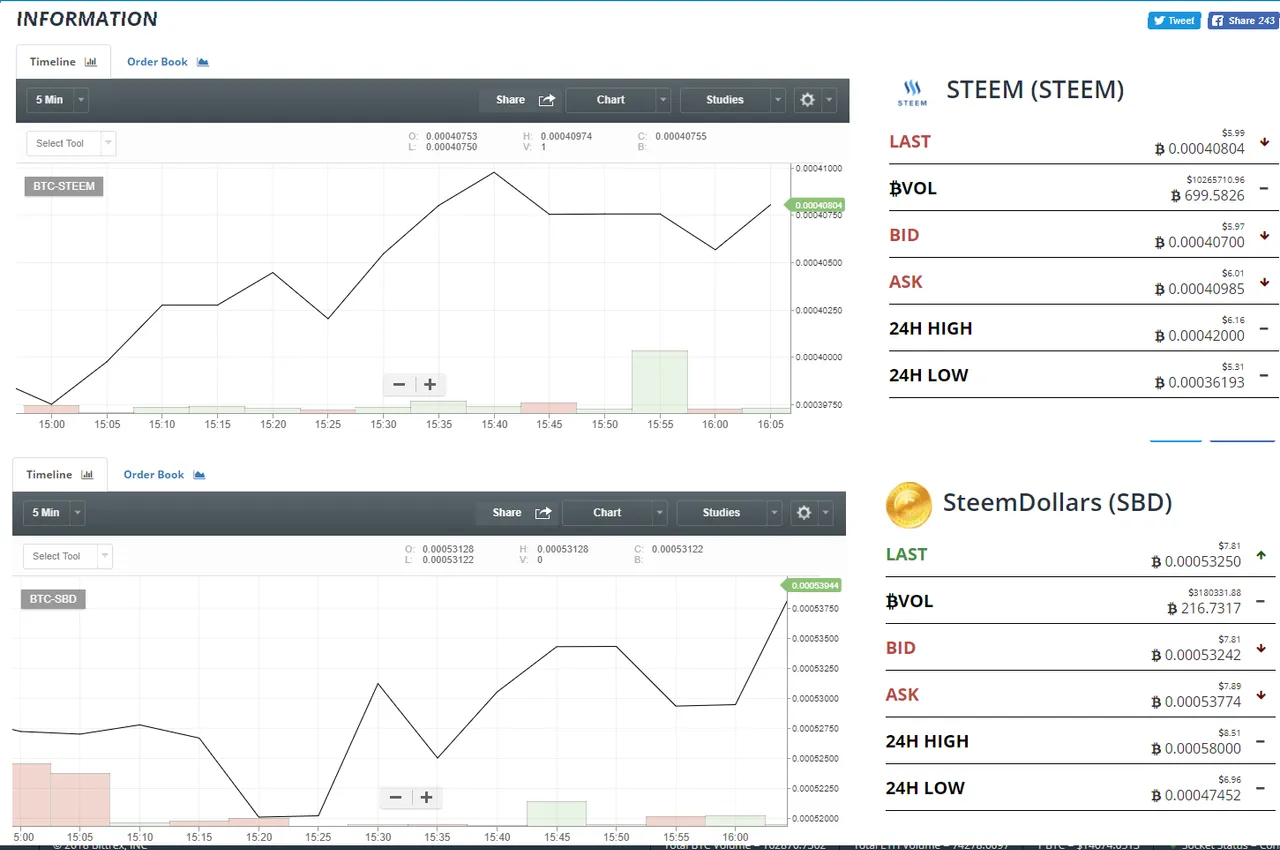Image resolution: width=1280 pixels, height=850 pixels.
Task: Expand the Studies dropdown on BTC-SBD chart
Action: (728, 513)
